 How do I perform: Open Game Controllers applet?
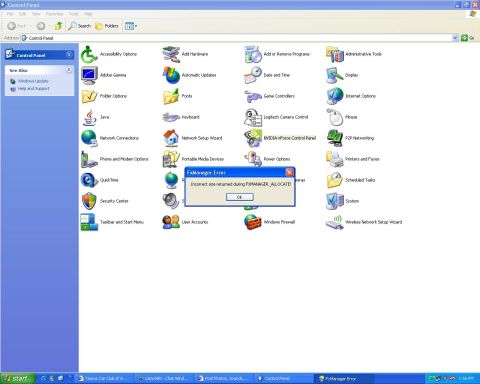pos(270,96)
